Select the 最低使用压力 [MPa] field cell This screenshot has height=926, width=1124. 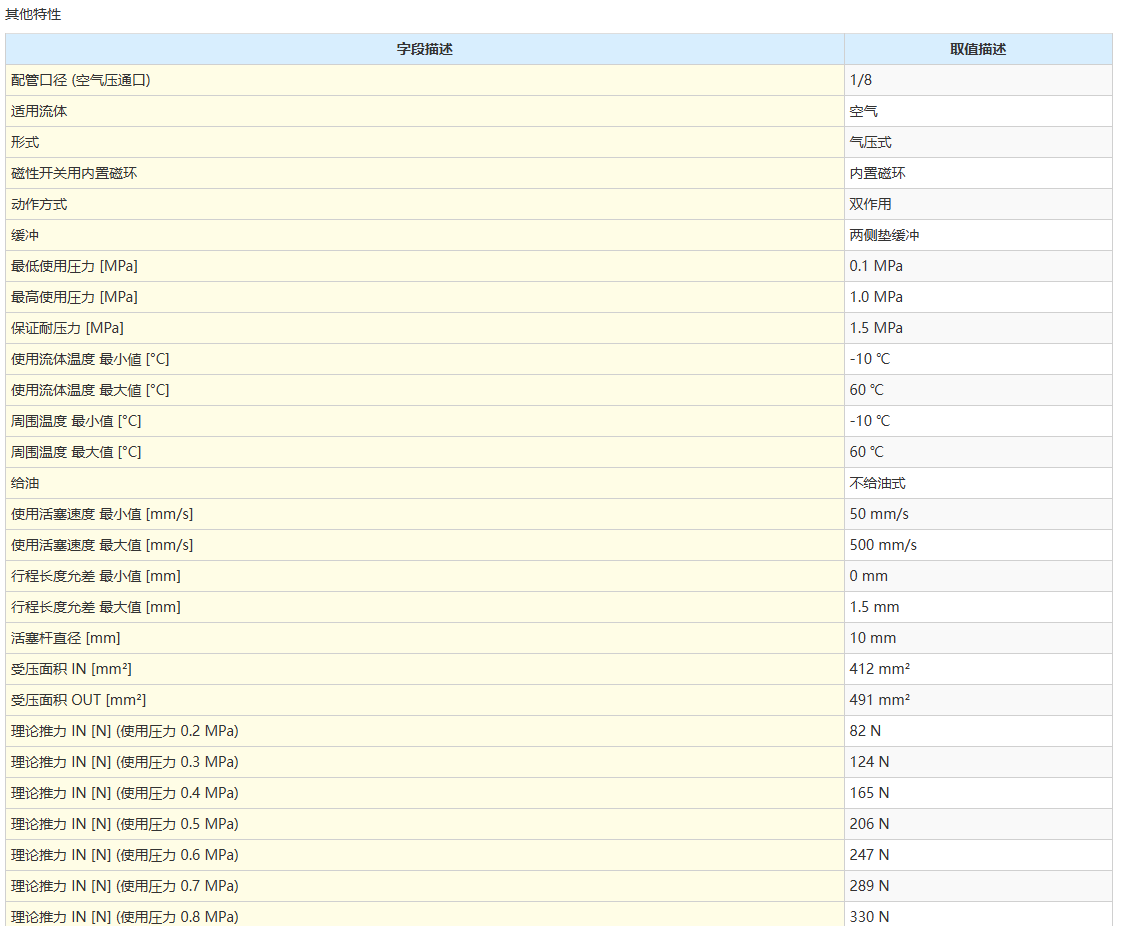(74, 266)
